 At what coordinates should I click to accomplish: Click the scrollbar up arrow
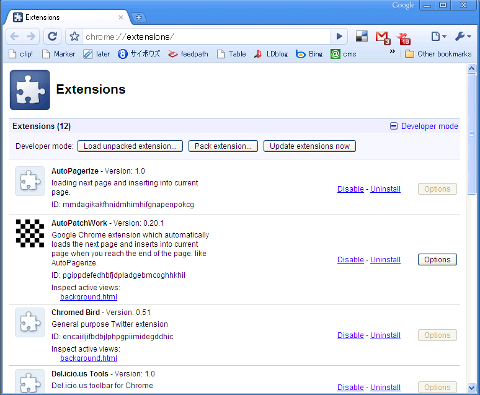click(472, 69)
